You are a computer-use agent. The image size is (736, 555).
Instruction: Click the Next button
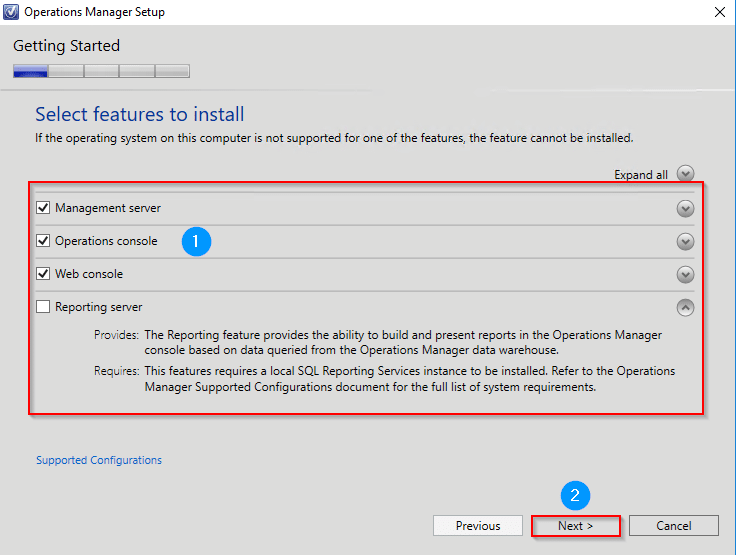point(575,526)
